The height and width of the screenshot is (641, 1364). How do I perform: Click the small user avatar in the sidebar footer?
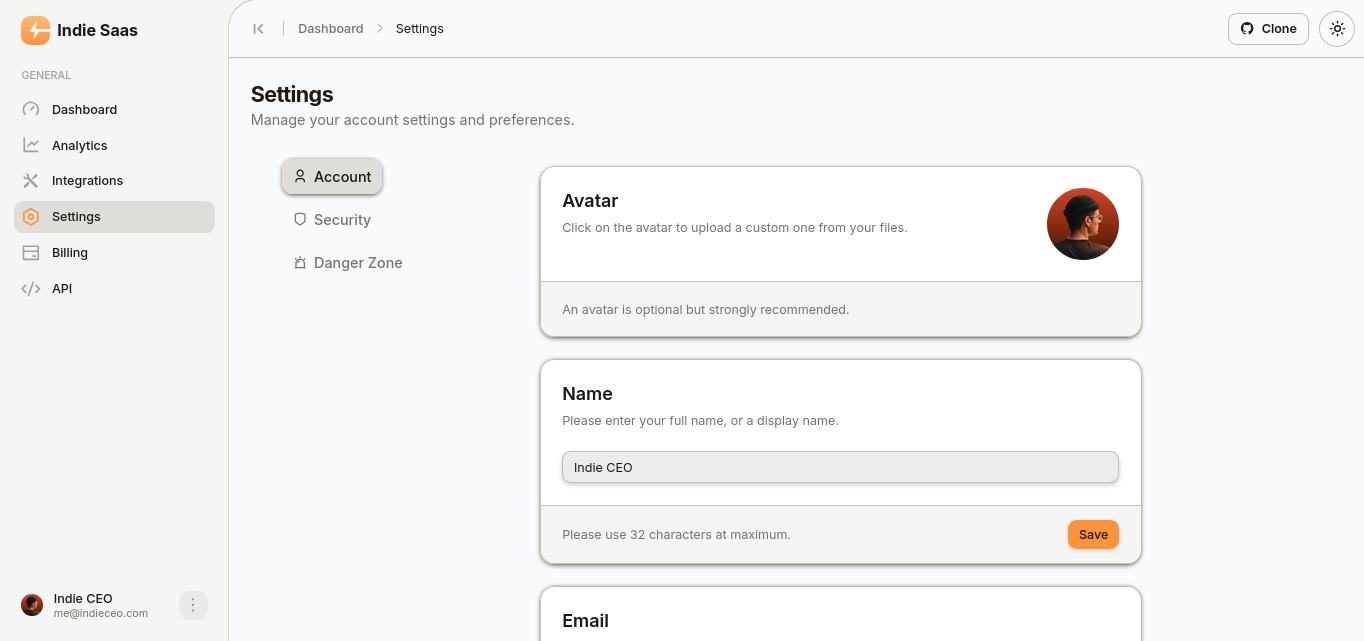coord(32,605)
